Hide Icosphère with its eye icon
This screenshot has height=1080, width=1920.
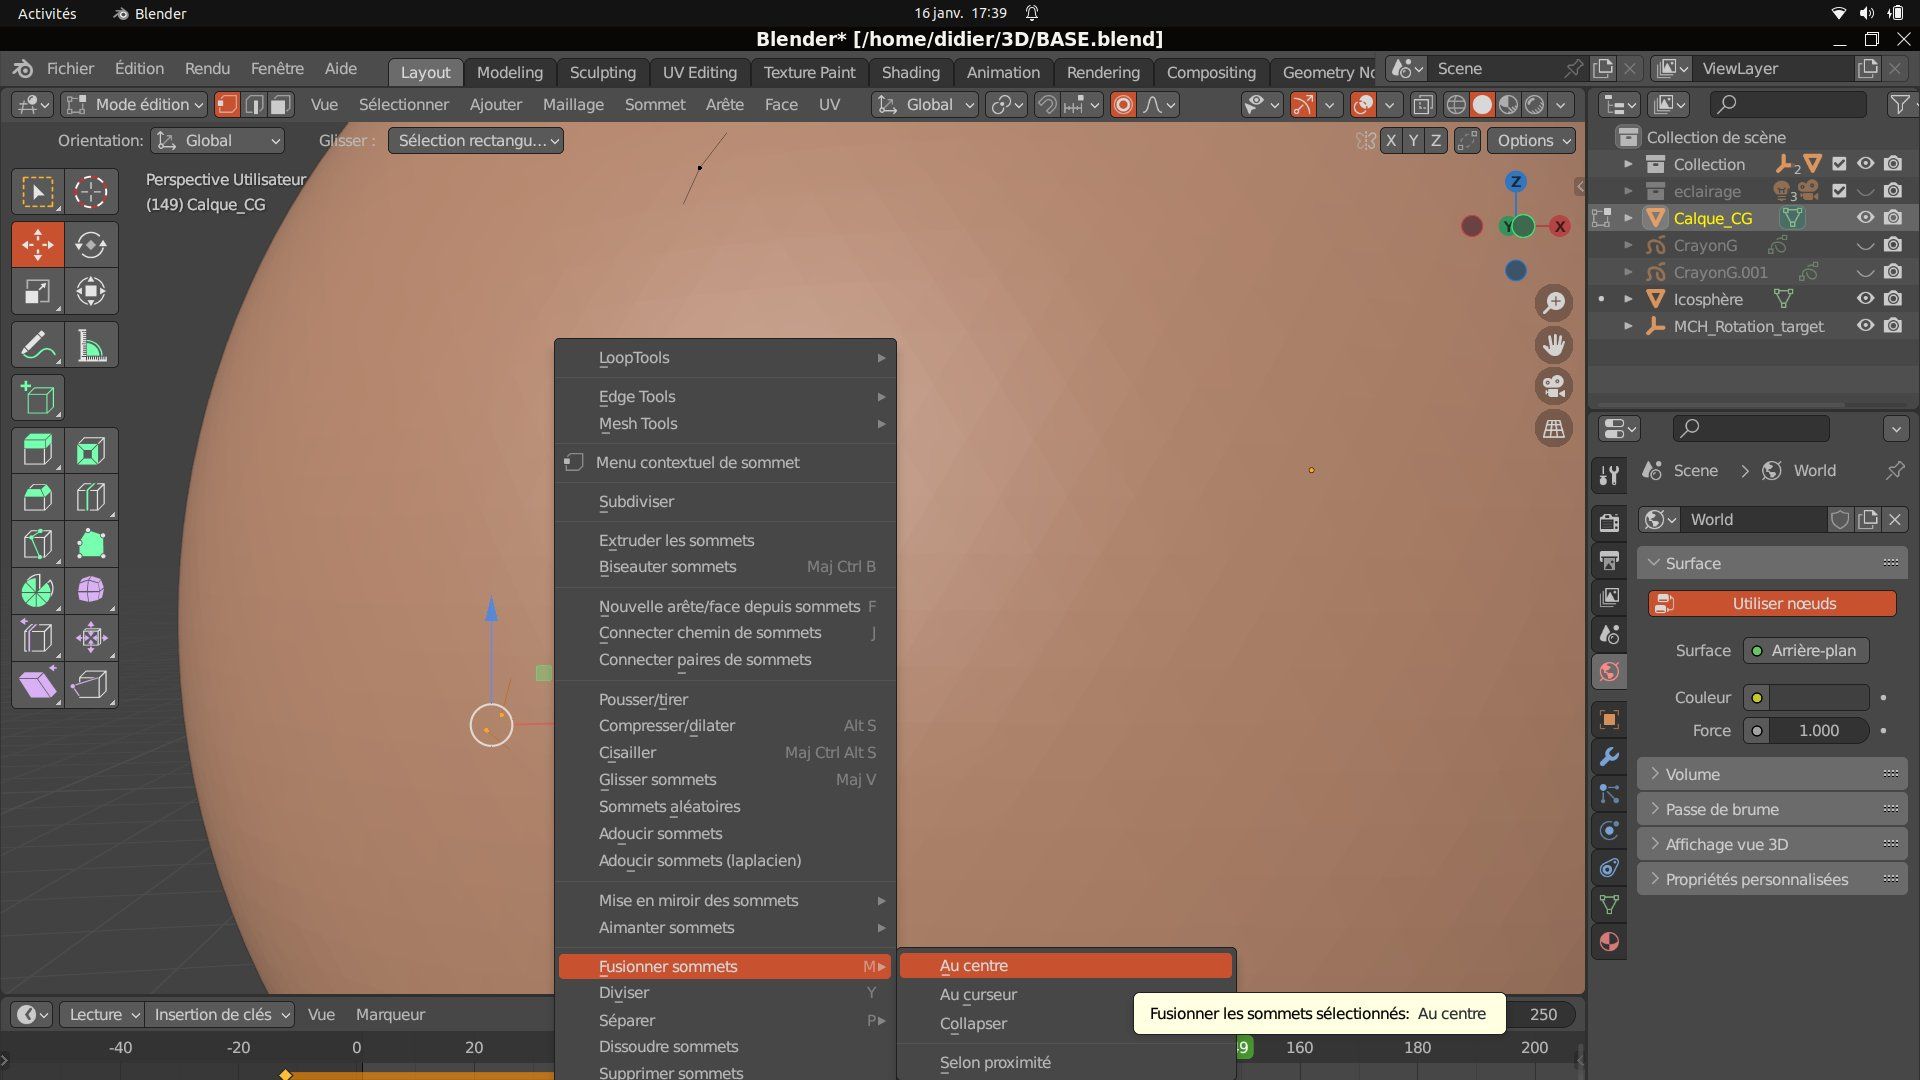coord(1865,299)
